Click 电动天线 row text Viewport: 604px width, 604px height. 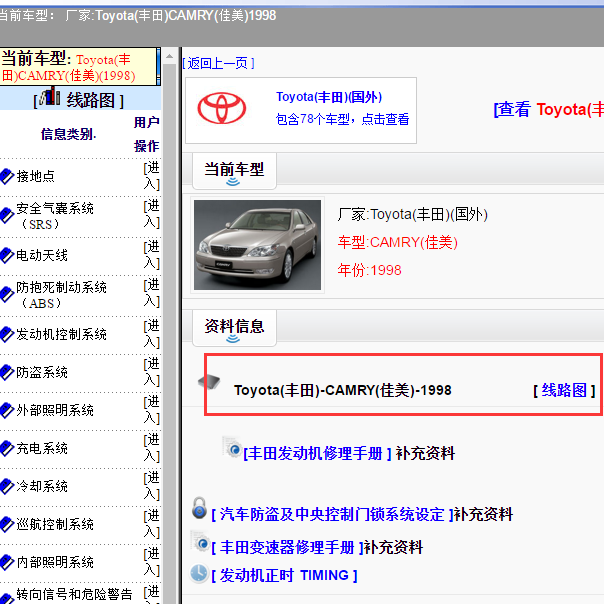(x=42, y=255)
